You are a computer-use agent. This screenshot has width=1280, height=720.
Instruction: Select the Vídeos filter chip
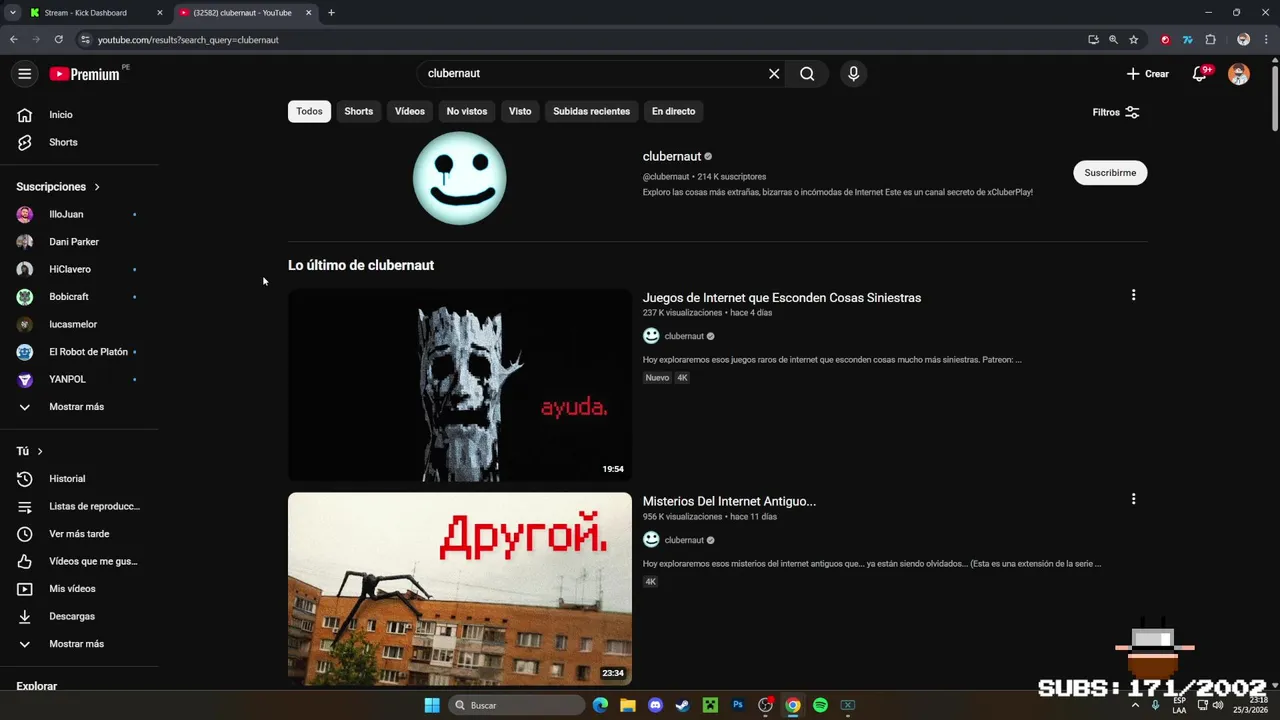(x=410, y=111)
